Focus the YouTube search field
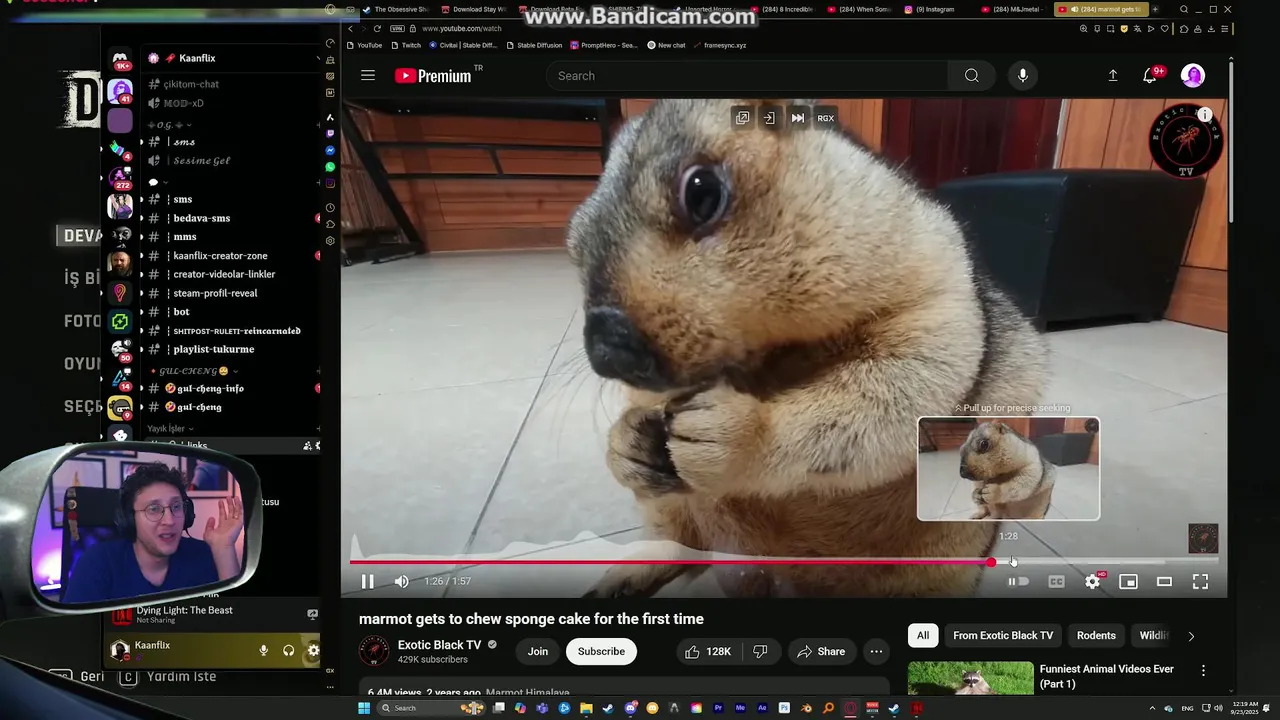 pyautogui.click(x=746, y=76)
